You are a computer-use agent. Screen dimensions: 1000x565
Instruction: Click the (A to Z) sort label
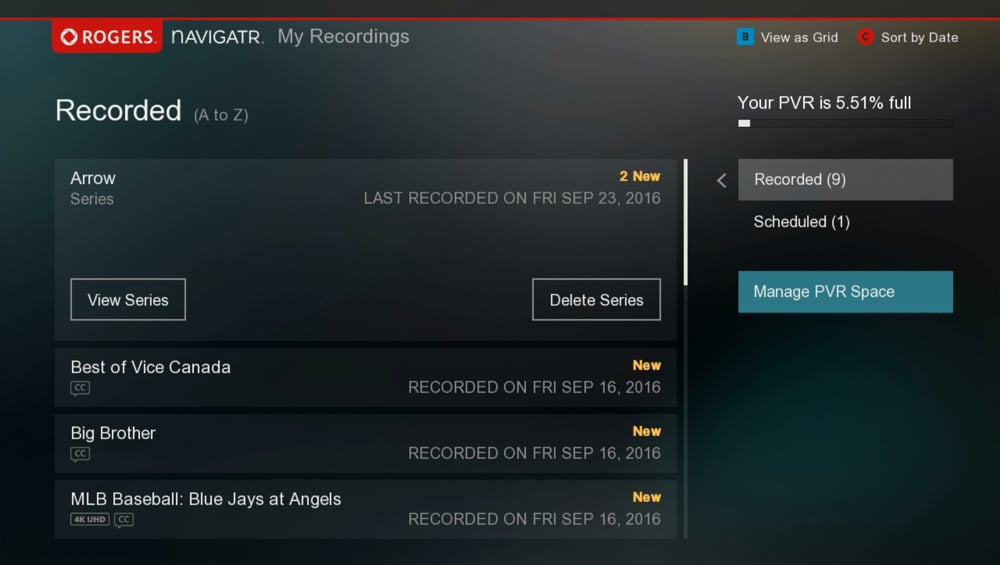point(221,115)
